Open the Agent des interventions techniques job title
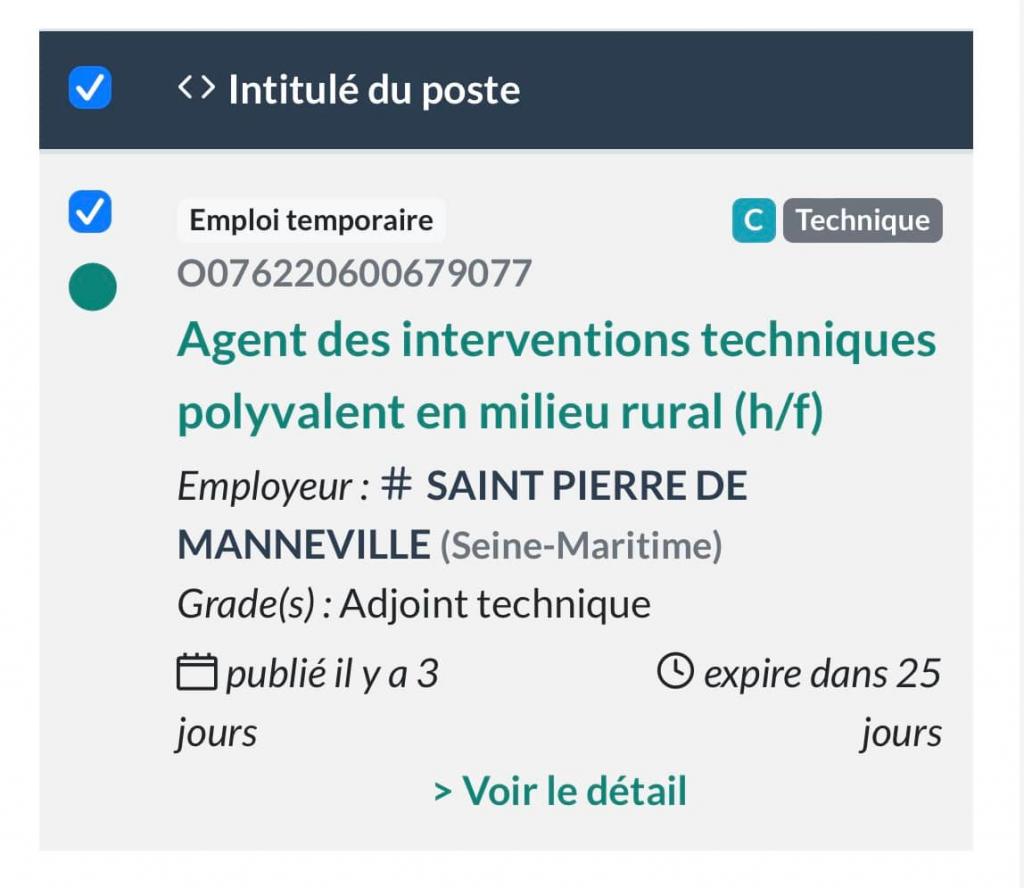Viewport: 1024px width, 888px height. point(556,341)
